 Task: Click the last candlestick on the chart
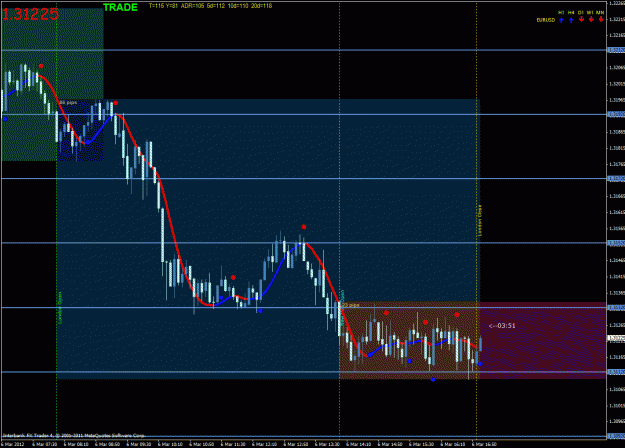tap(481, 344)
